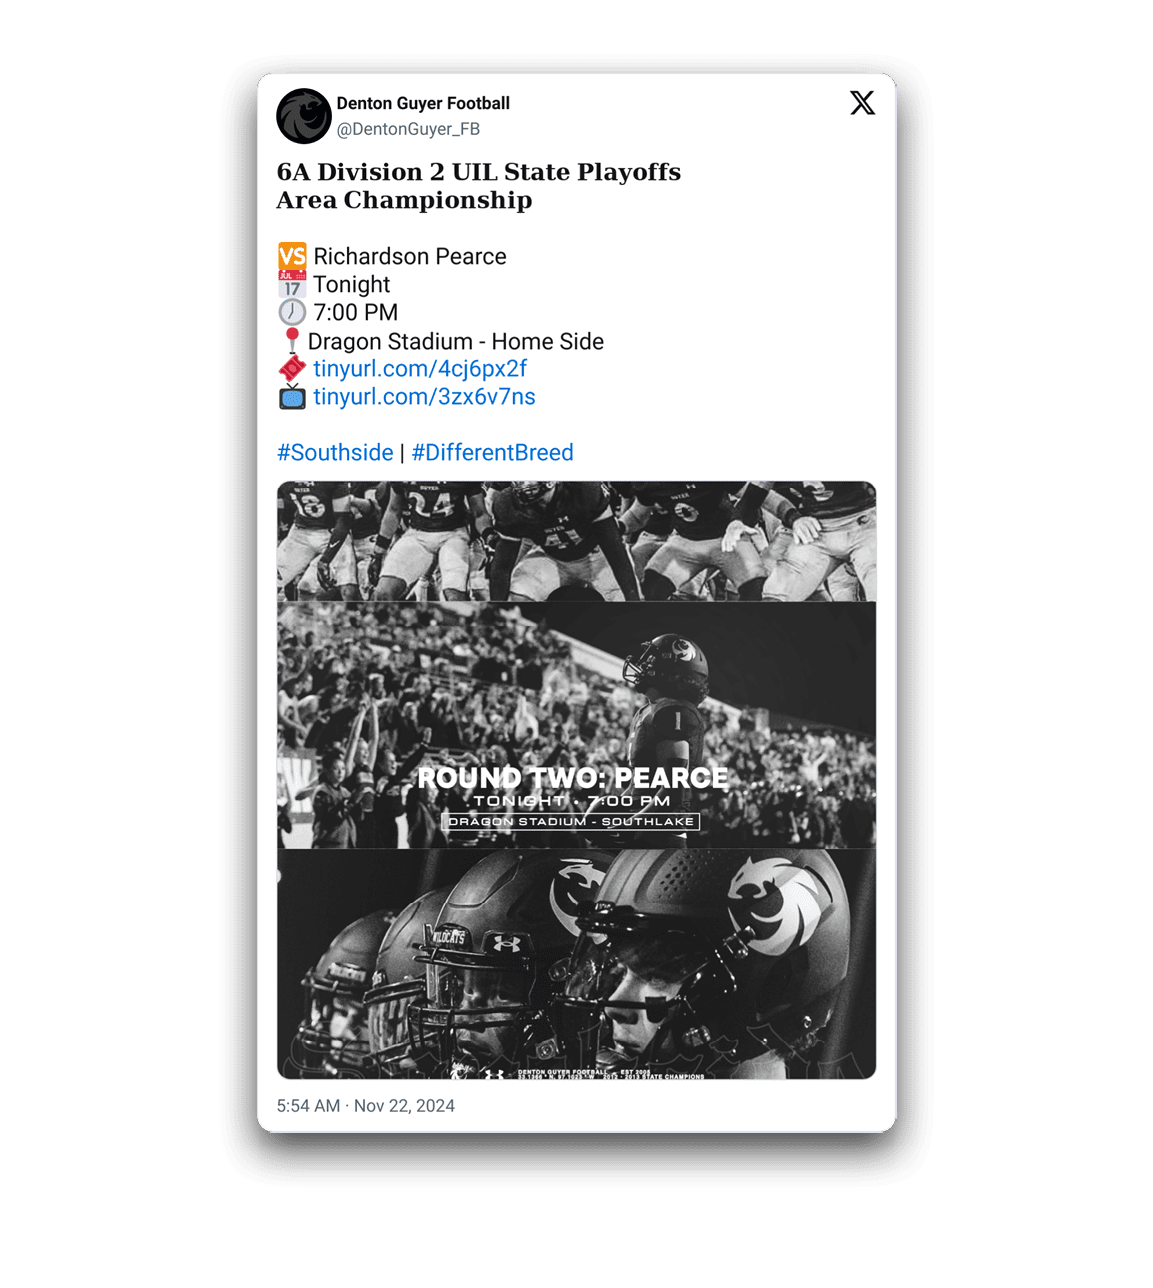Click the red pushpin location emoji
Viewport: 1153px width, 1288px height.
click(292, 341)
